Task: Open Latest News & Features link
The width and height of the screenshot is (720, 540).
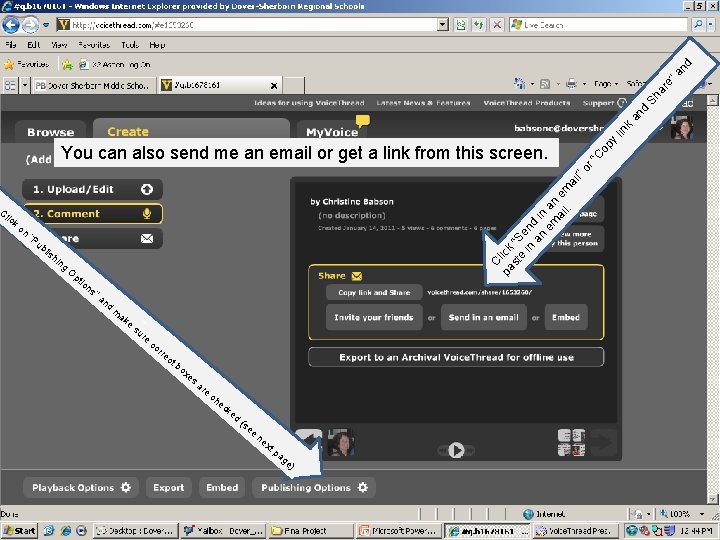Action: [423, 103]
